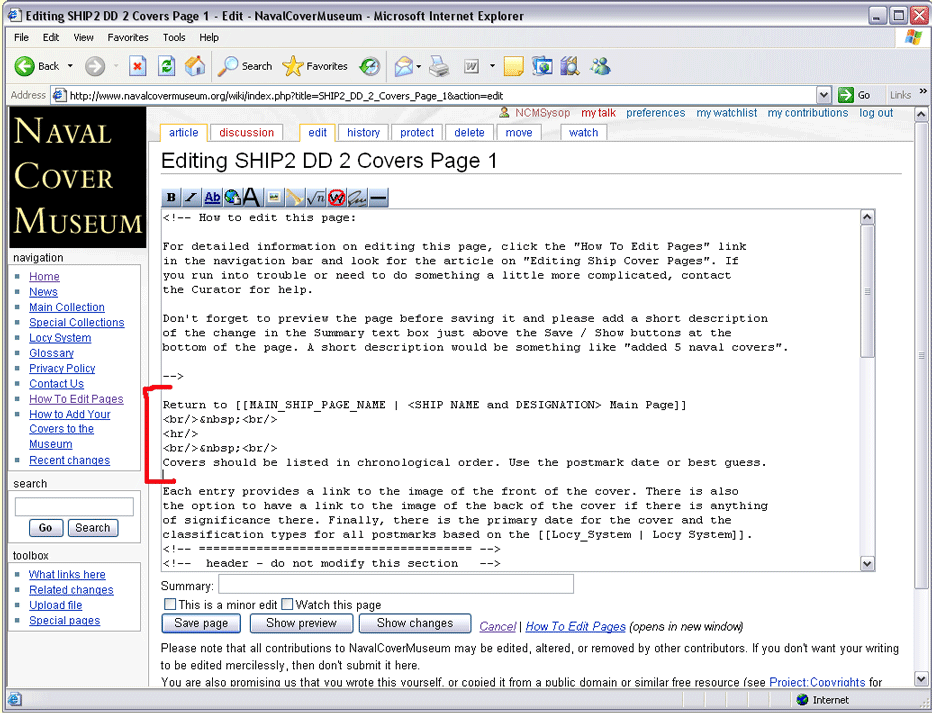Open the Back button history dropdown arrow

(69, 67)
